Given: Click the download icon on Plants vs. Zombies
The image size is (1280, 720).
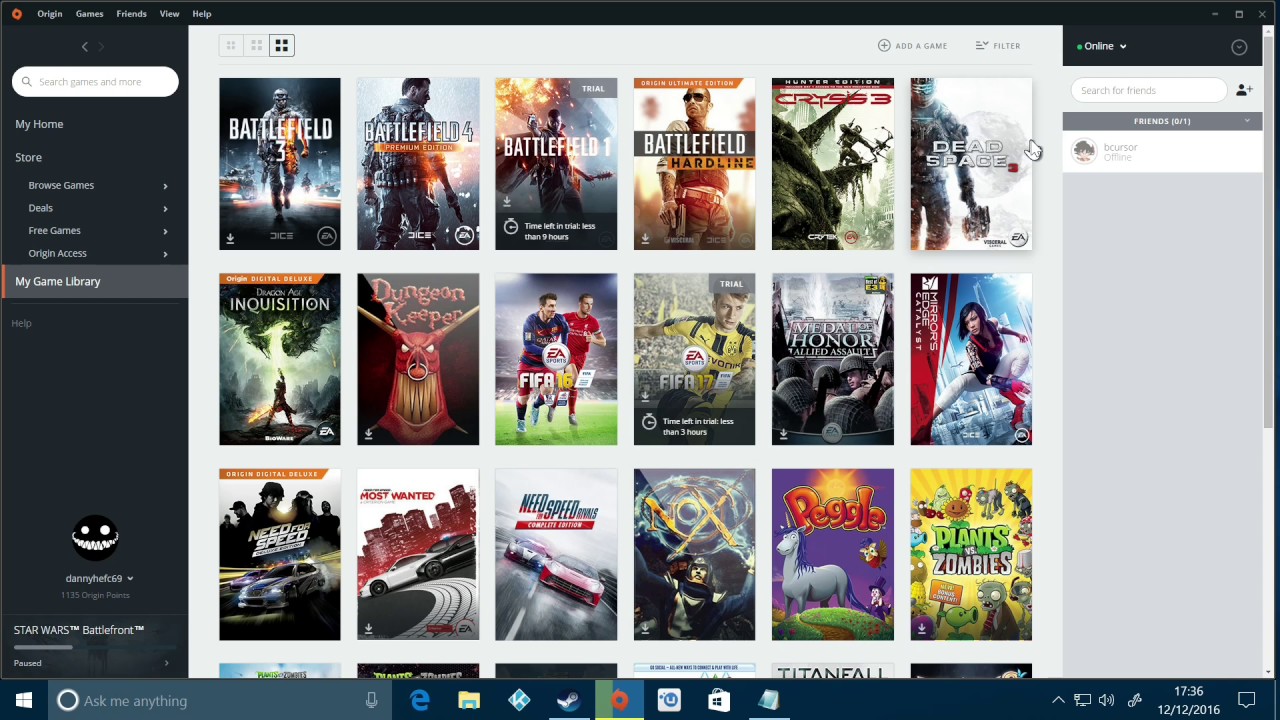Looking at the screenshot, I should [921, 629].
